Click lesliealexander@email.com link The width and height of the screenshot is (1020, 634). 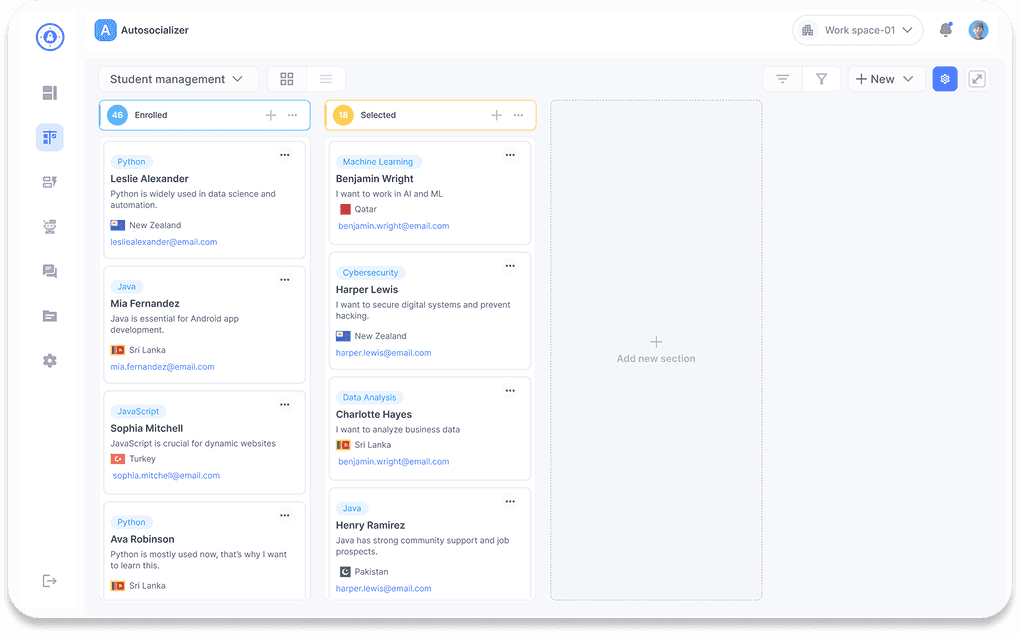[x=164, y=242]
